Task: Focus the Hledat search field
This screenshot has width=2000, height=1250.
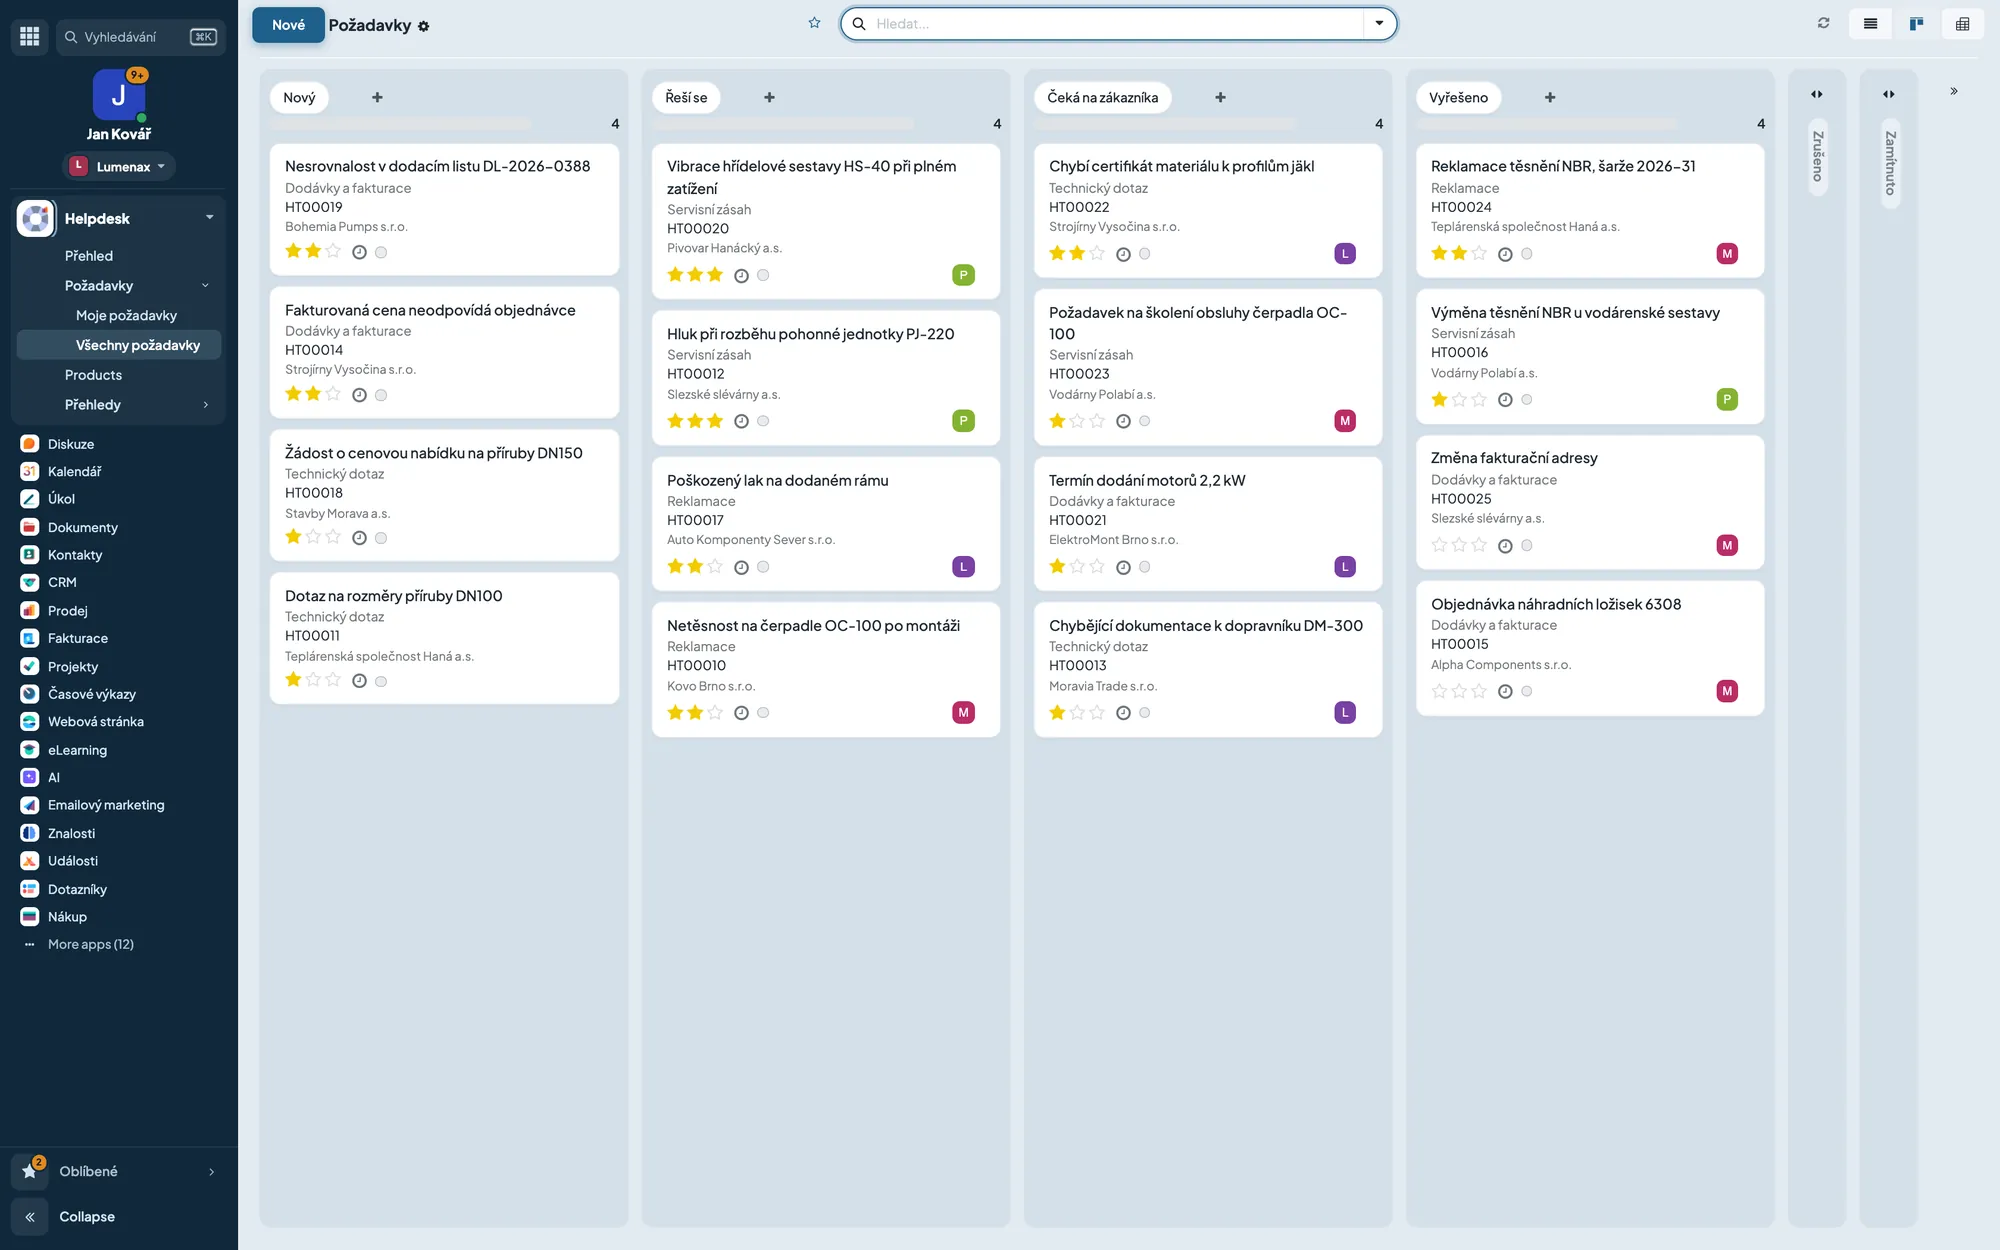Action: 1116,23
